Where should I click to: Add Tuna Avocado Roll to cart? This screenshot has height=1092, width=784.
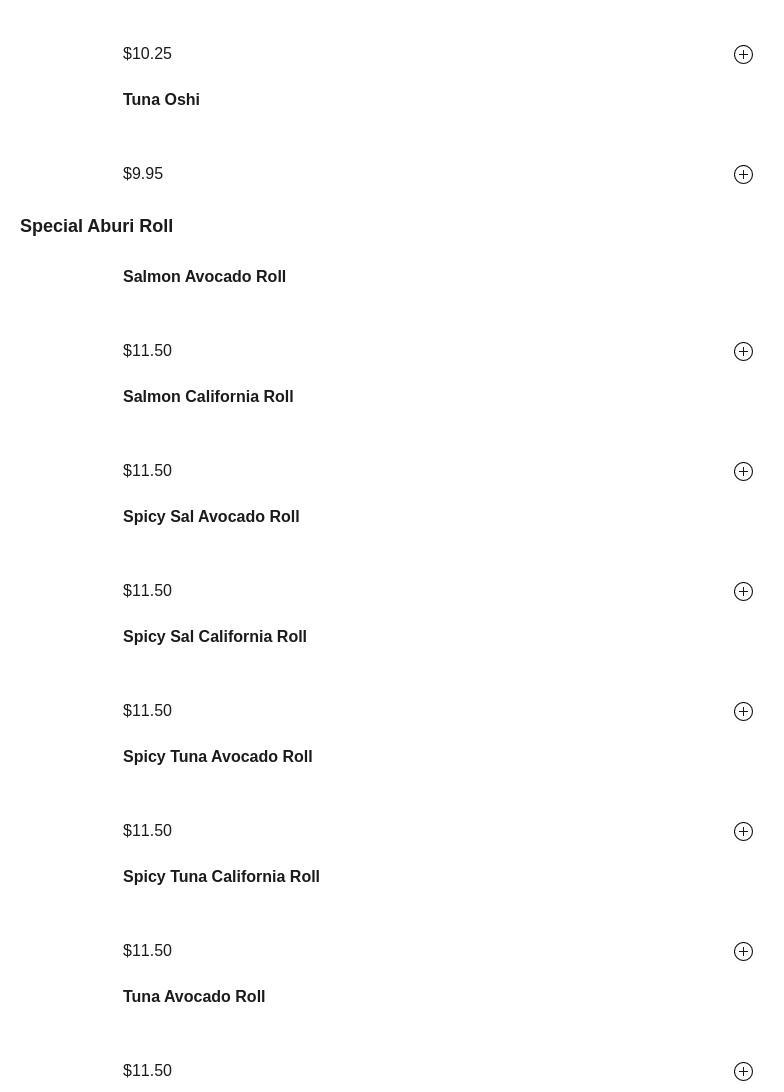(743, 1071)
